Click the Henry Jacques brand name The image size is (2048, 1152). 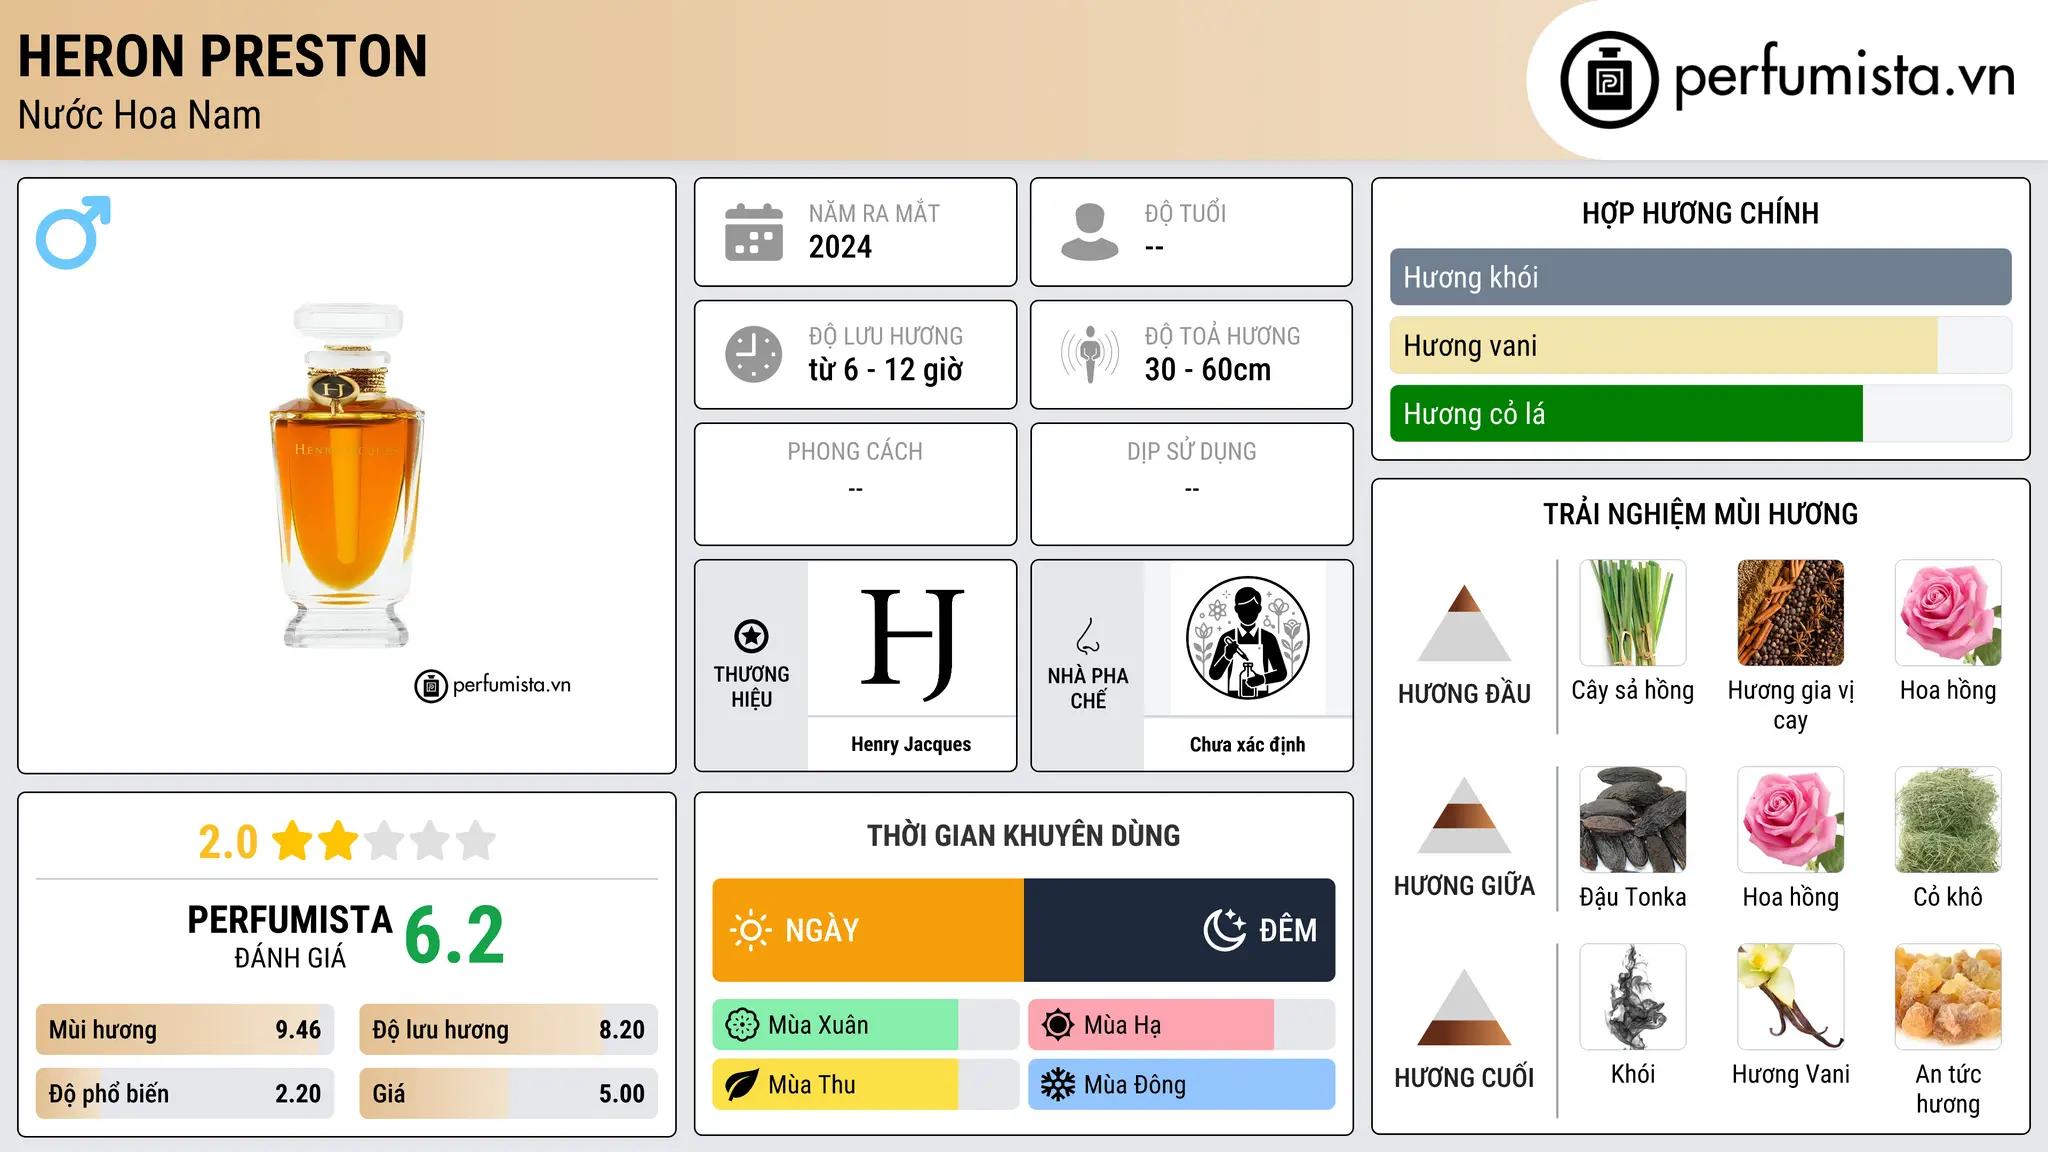pyautogui.click(x=911, y=744)
